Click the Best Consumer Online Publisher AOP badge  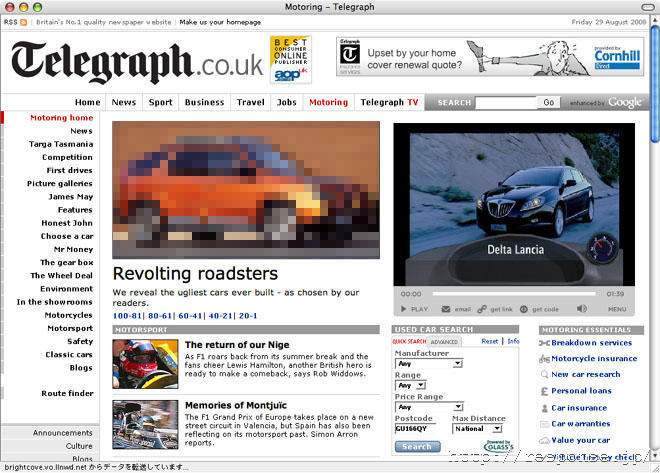[290, 59]
